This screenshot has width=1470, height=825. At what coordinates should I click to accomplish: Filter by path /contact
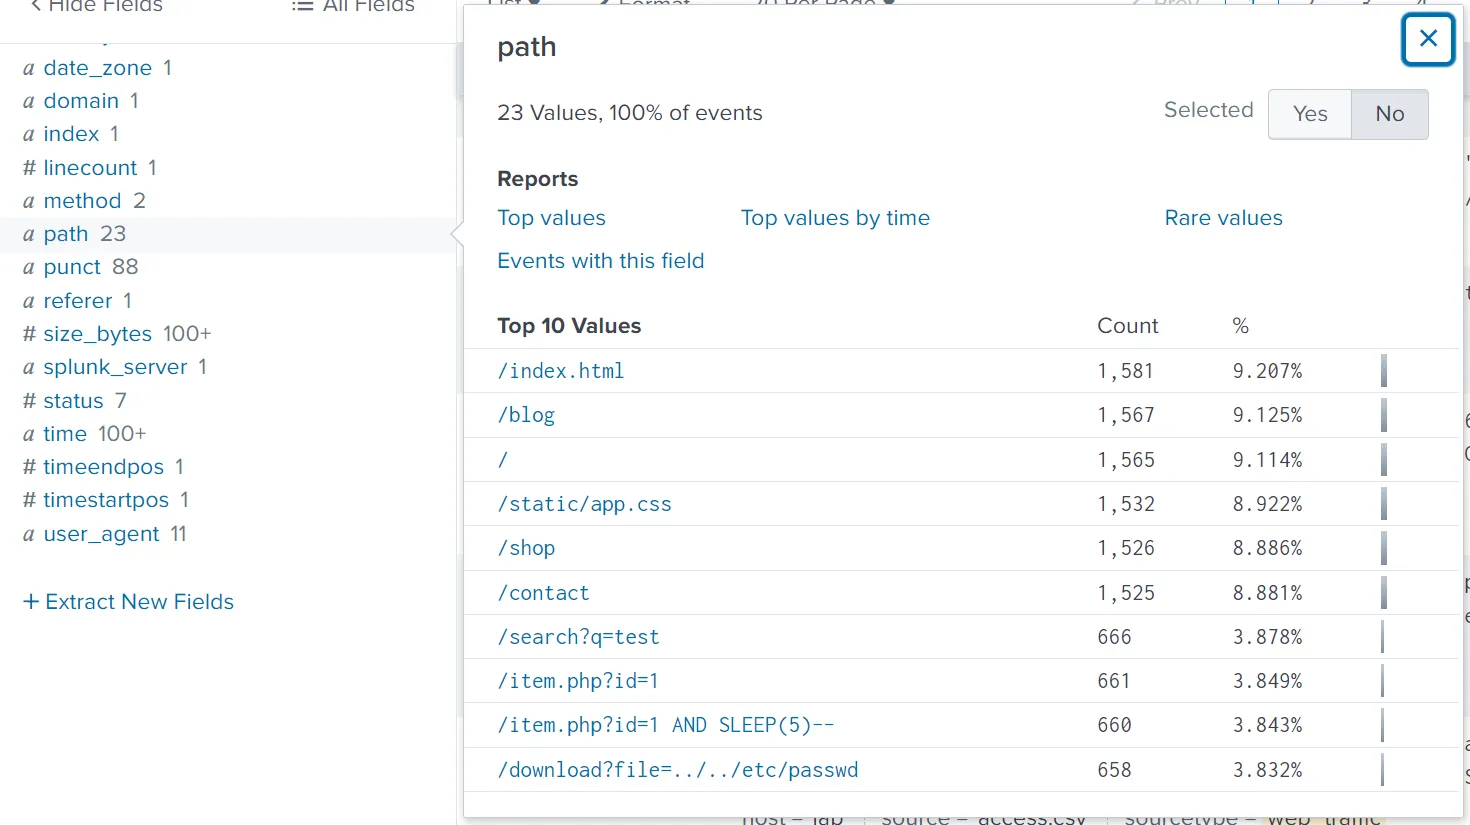(543, 593)
